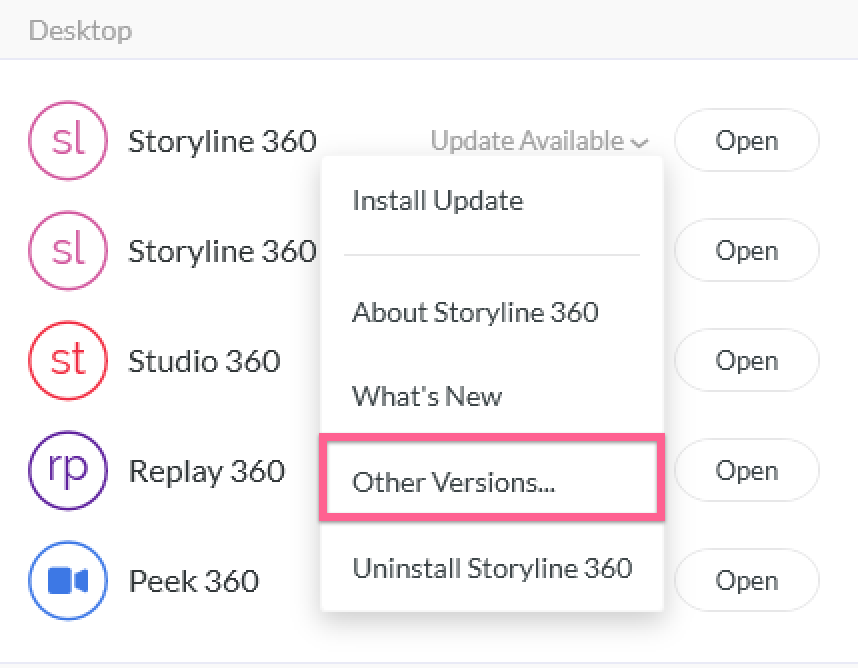Click Open for the second Storyline 360
The width and height of the screenshot is (858, 668).
(746, 251)
